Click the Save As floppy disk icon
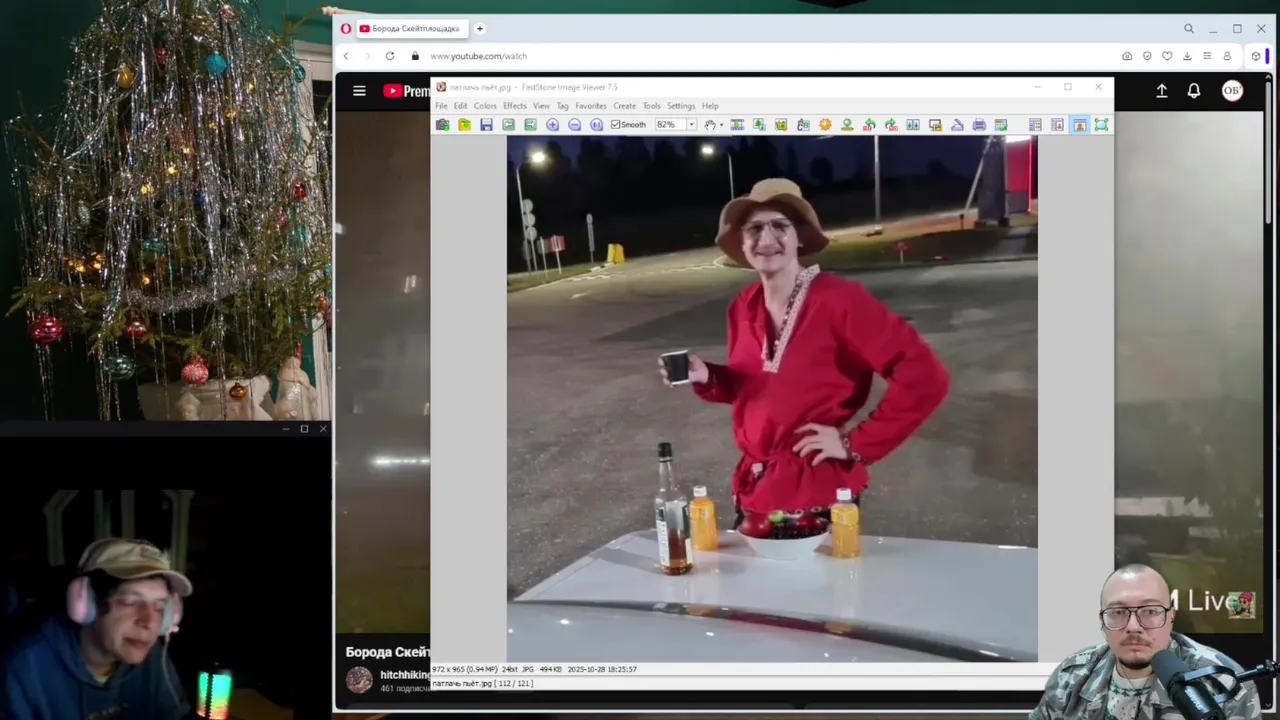The width and height of the screenshot is (1280, 720). coord(486,125)
